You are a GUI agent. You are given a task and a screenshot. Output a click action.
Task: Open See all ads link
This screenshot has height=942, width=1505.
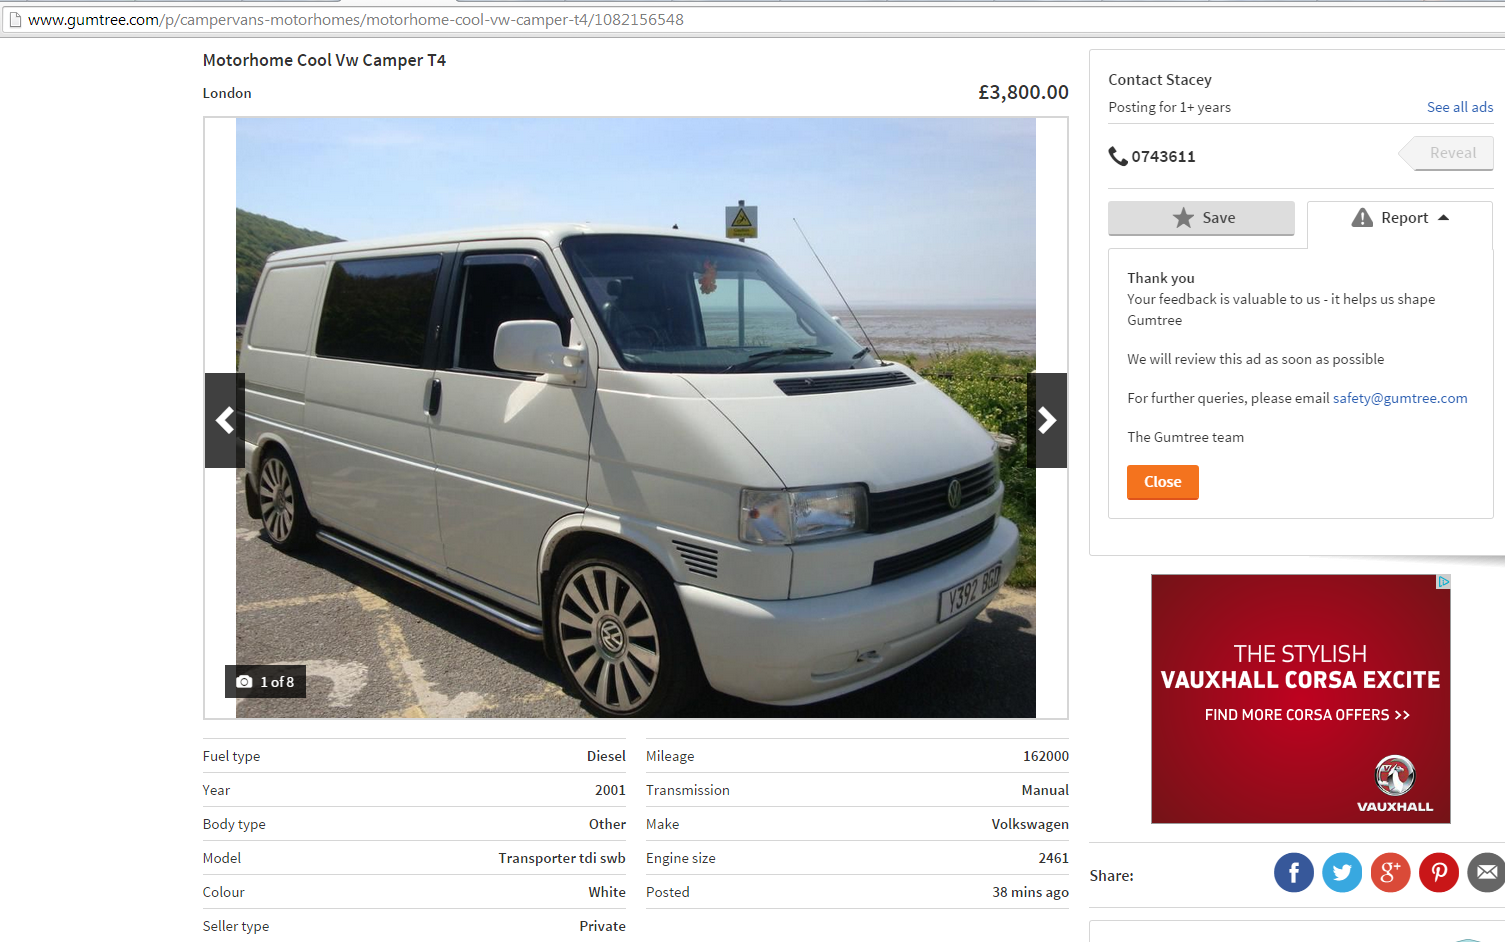point(1459,107)
